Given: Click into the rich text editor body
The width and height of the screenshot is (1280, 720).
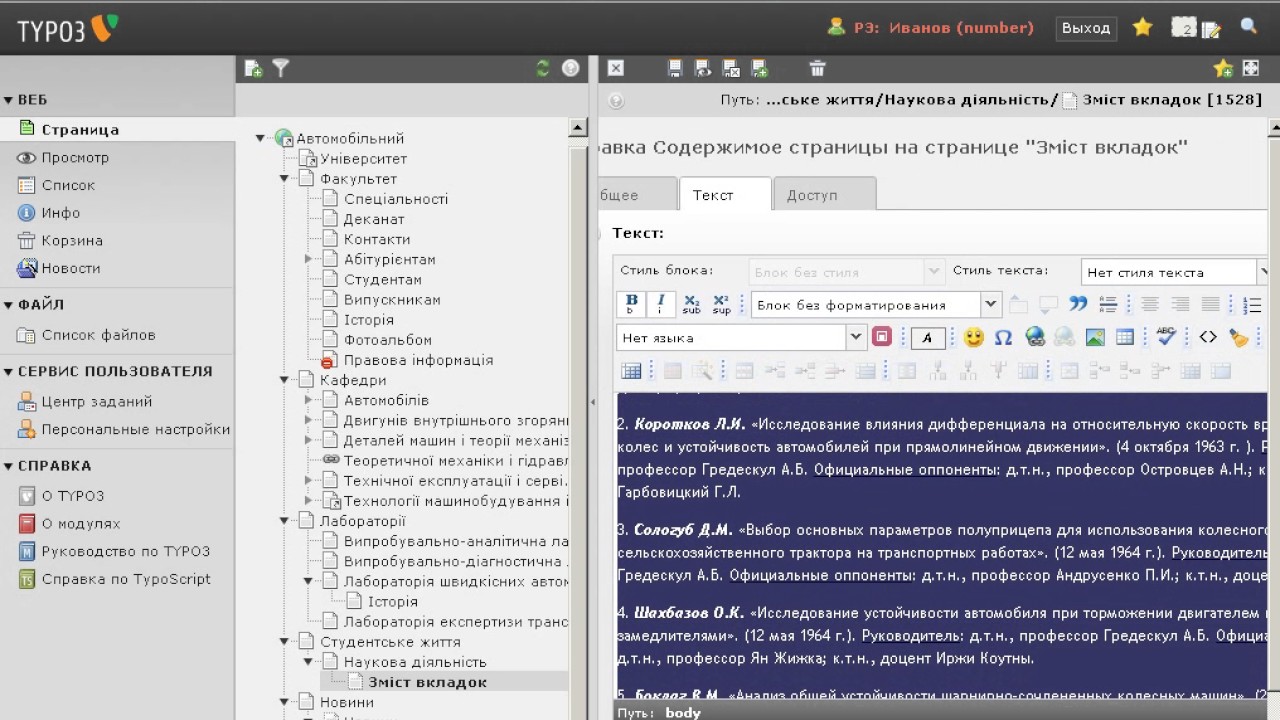Looking at the screenshot, I should tap(940, 545).
